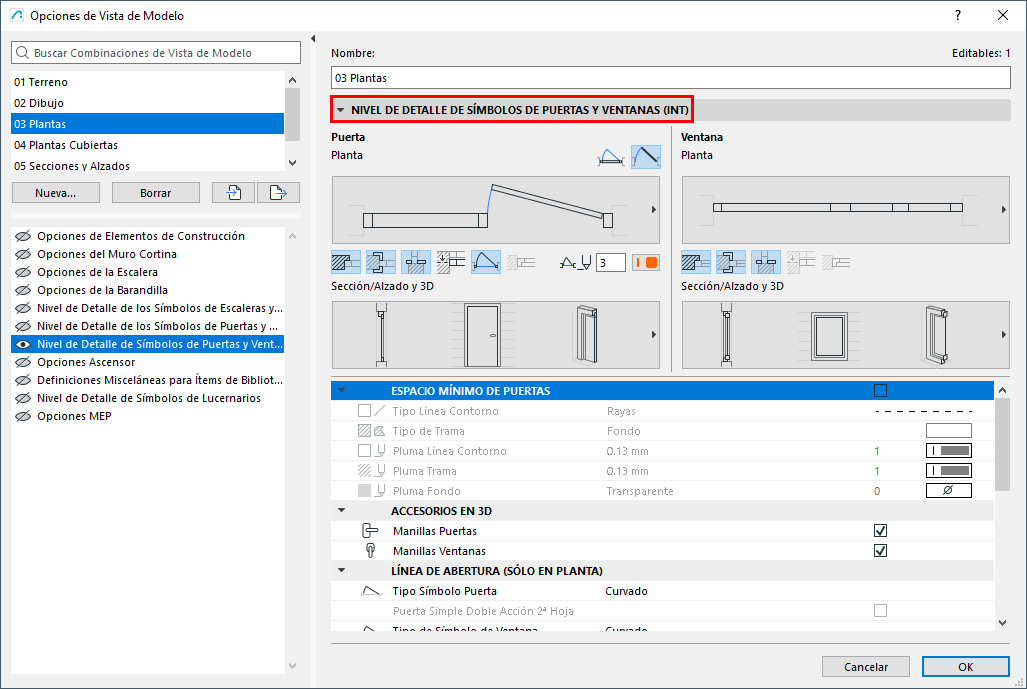Show Opciones del Muro Cortina eye
Screen dimensions: 1027x689
point(23,254)
